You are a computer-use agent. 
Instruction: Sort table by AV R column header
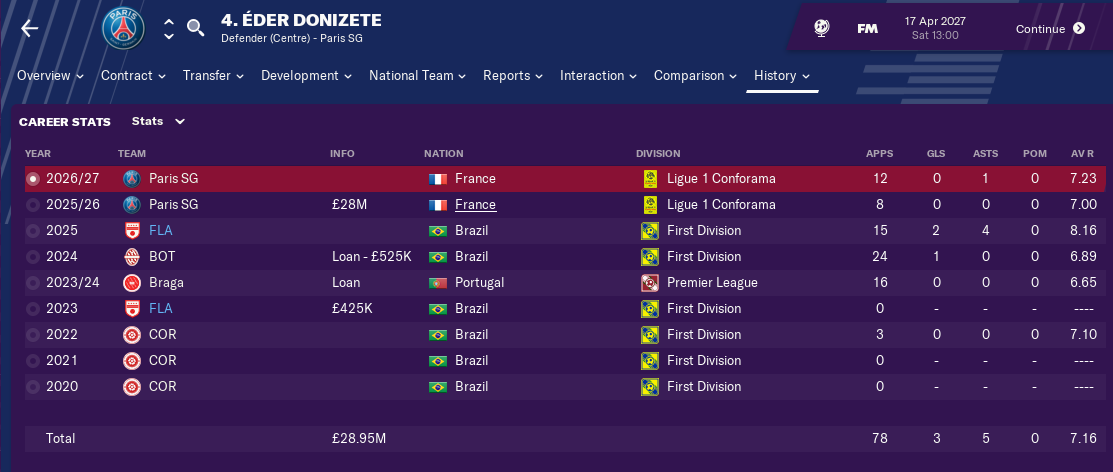[x=1083, y=154]
